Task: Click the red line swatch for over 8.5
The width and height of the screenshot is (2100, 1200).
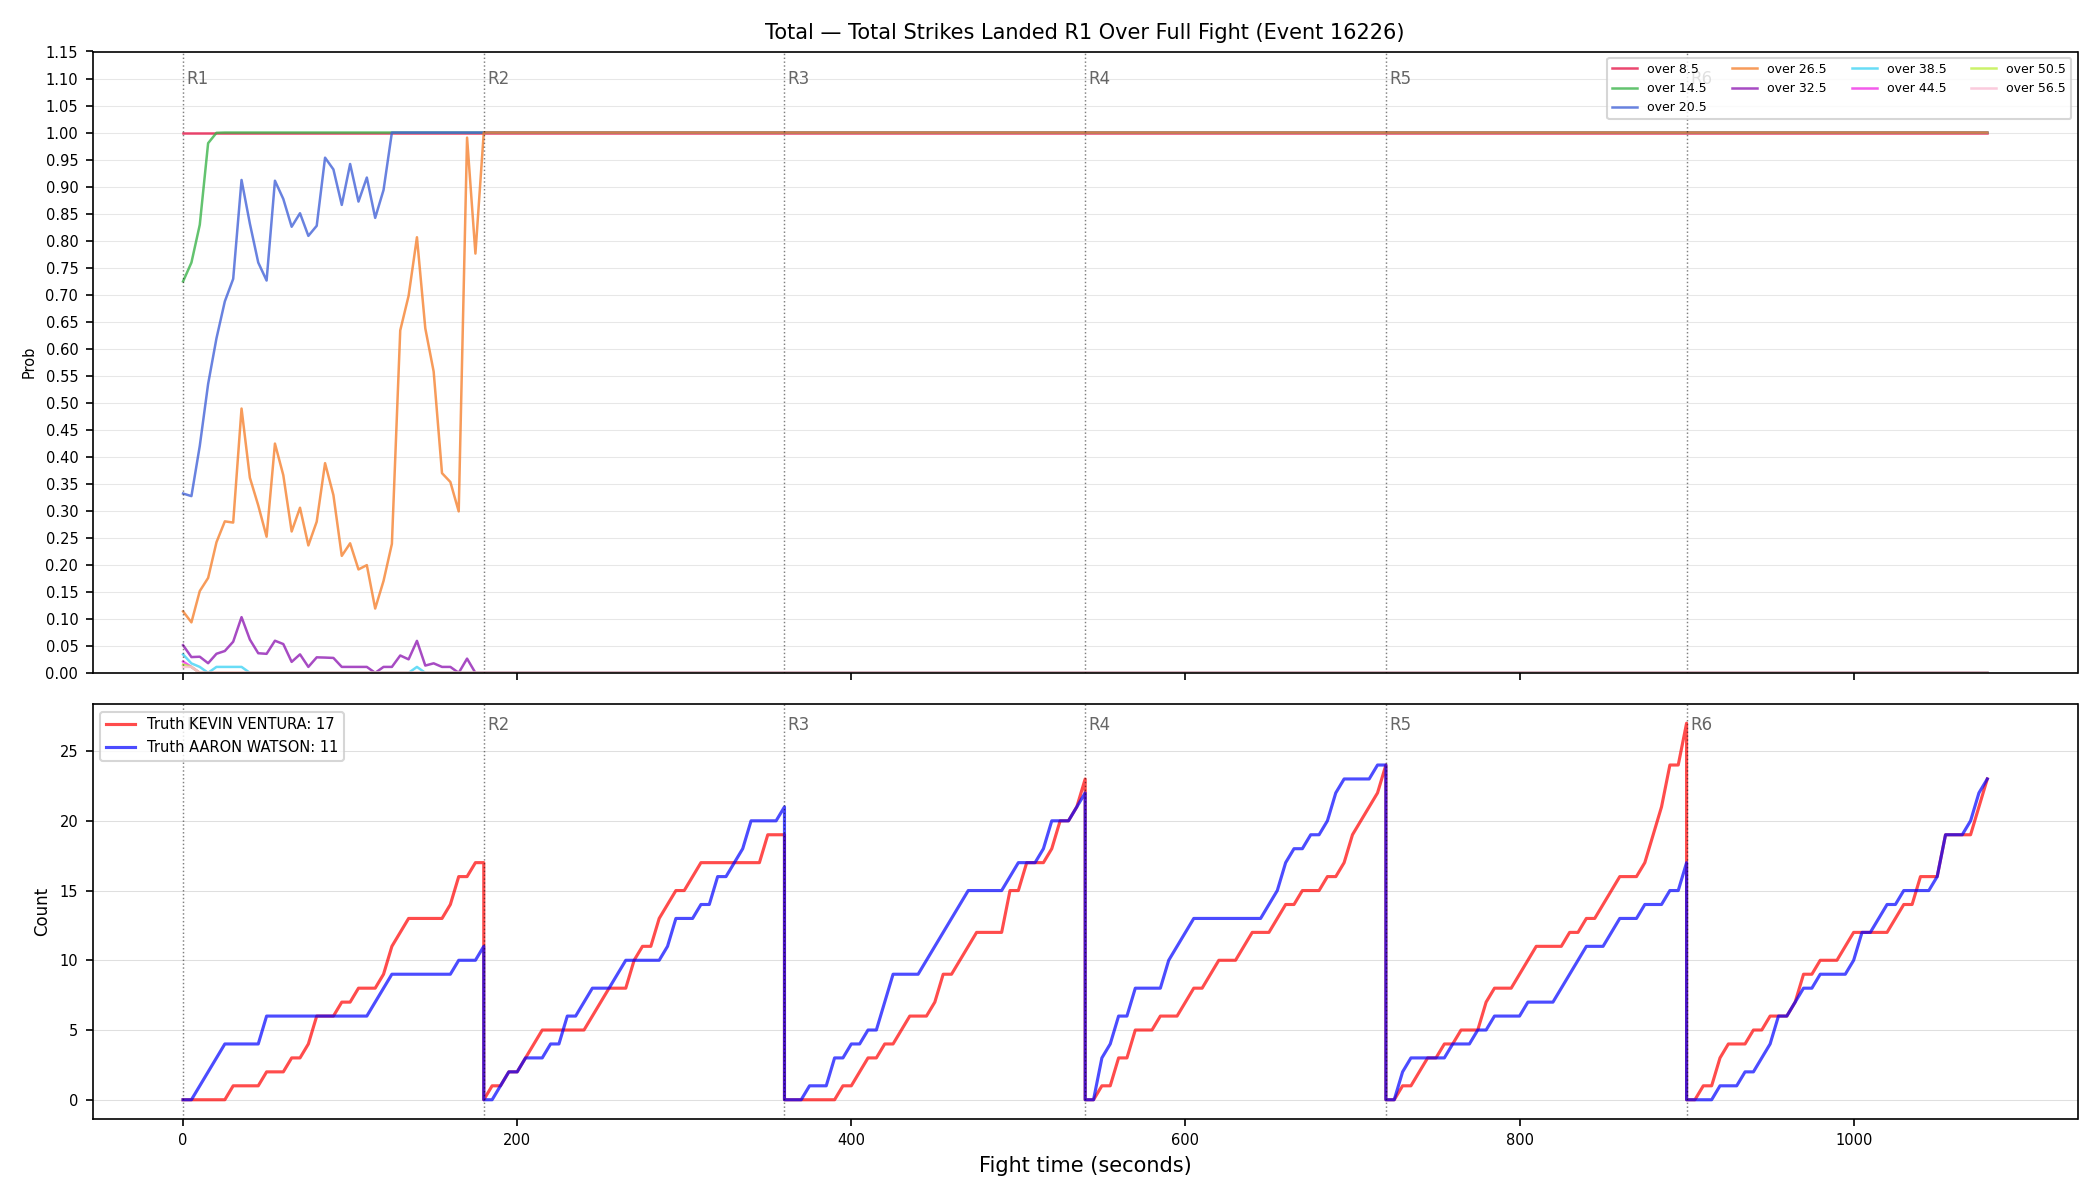Action: click(1625, 69)
